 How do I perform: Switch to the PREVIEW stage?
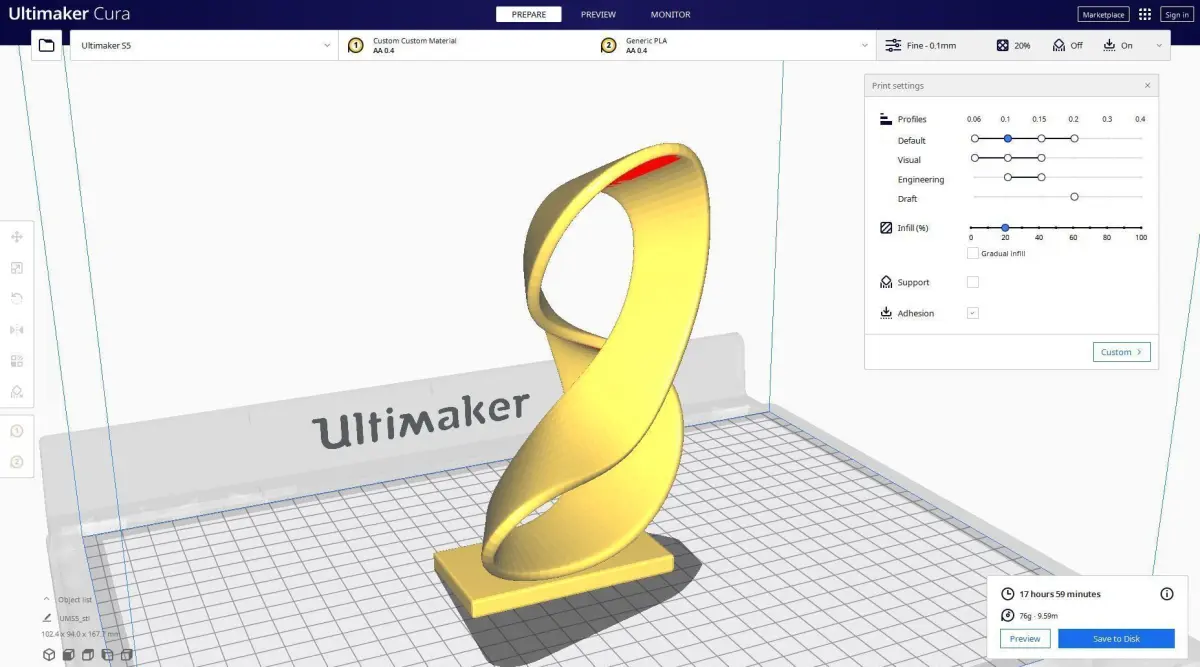598,14
